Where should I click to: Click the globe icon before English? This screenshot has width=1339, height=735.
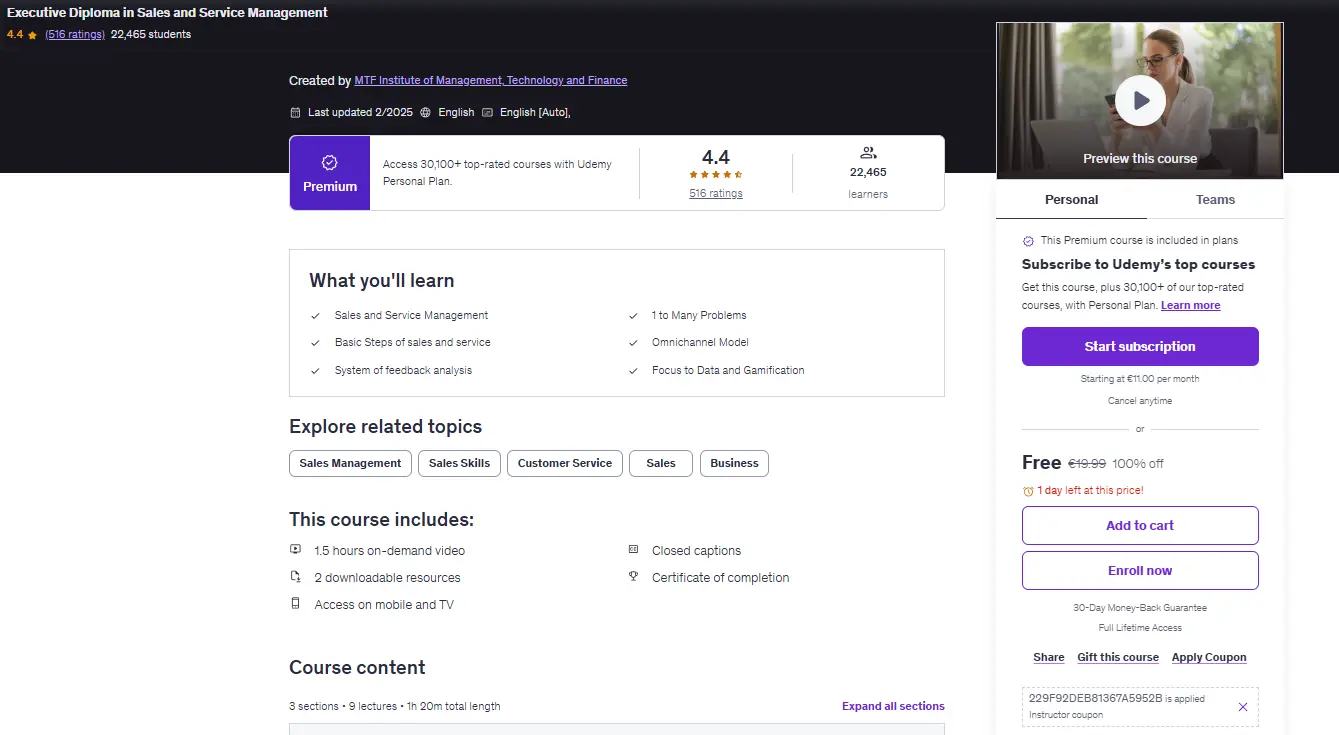(x=426, y=112)
